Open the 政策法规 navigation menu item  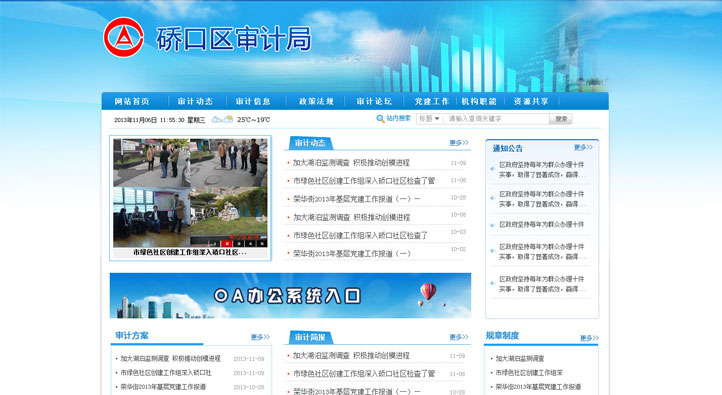click(316, 101)
